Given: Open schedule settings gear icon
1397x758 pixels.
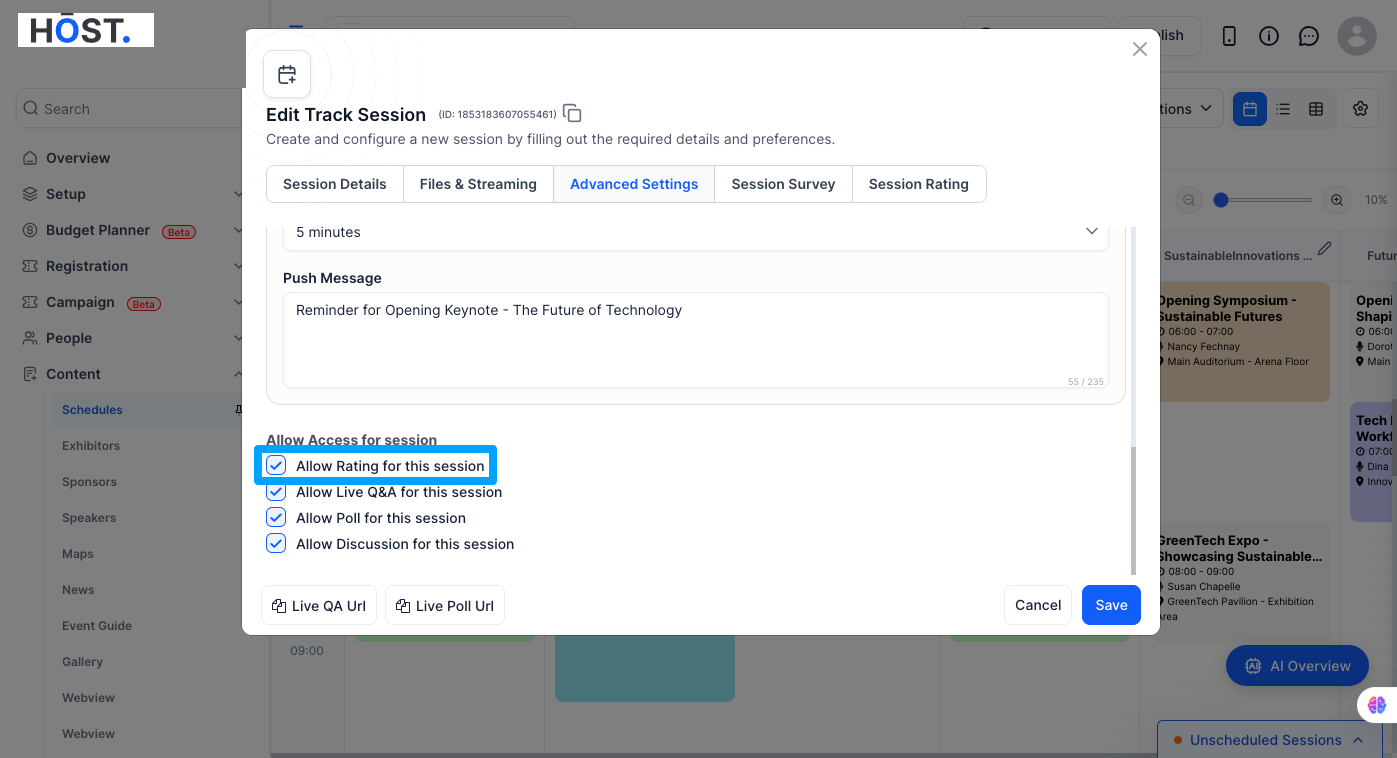Looking at the screenshot, I should click(x=1360, y=109).
